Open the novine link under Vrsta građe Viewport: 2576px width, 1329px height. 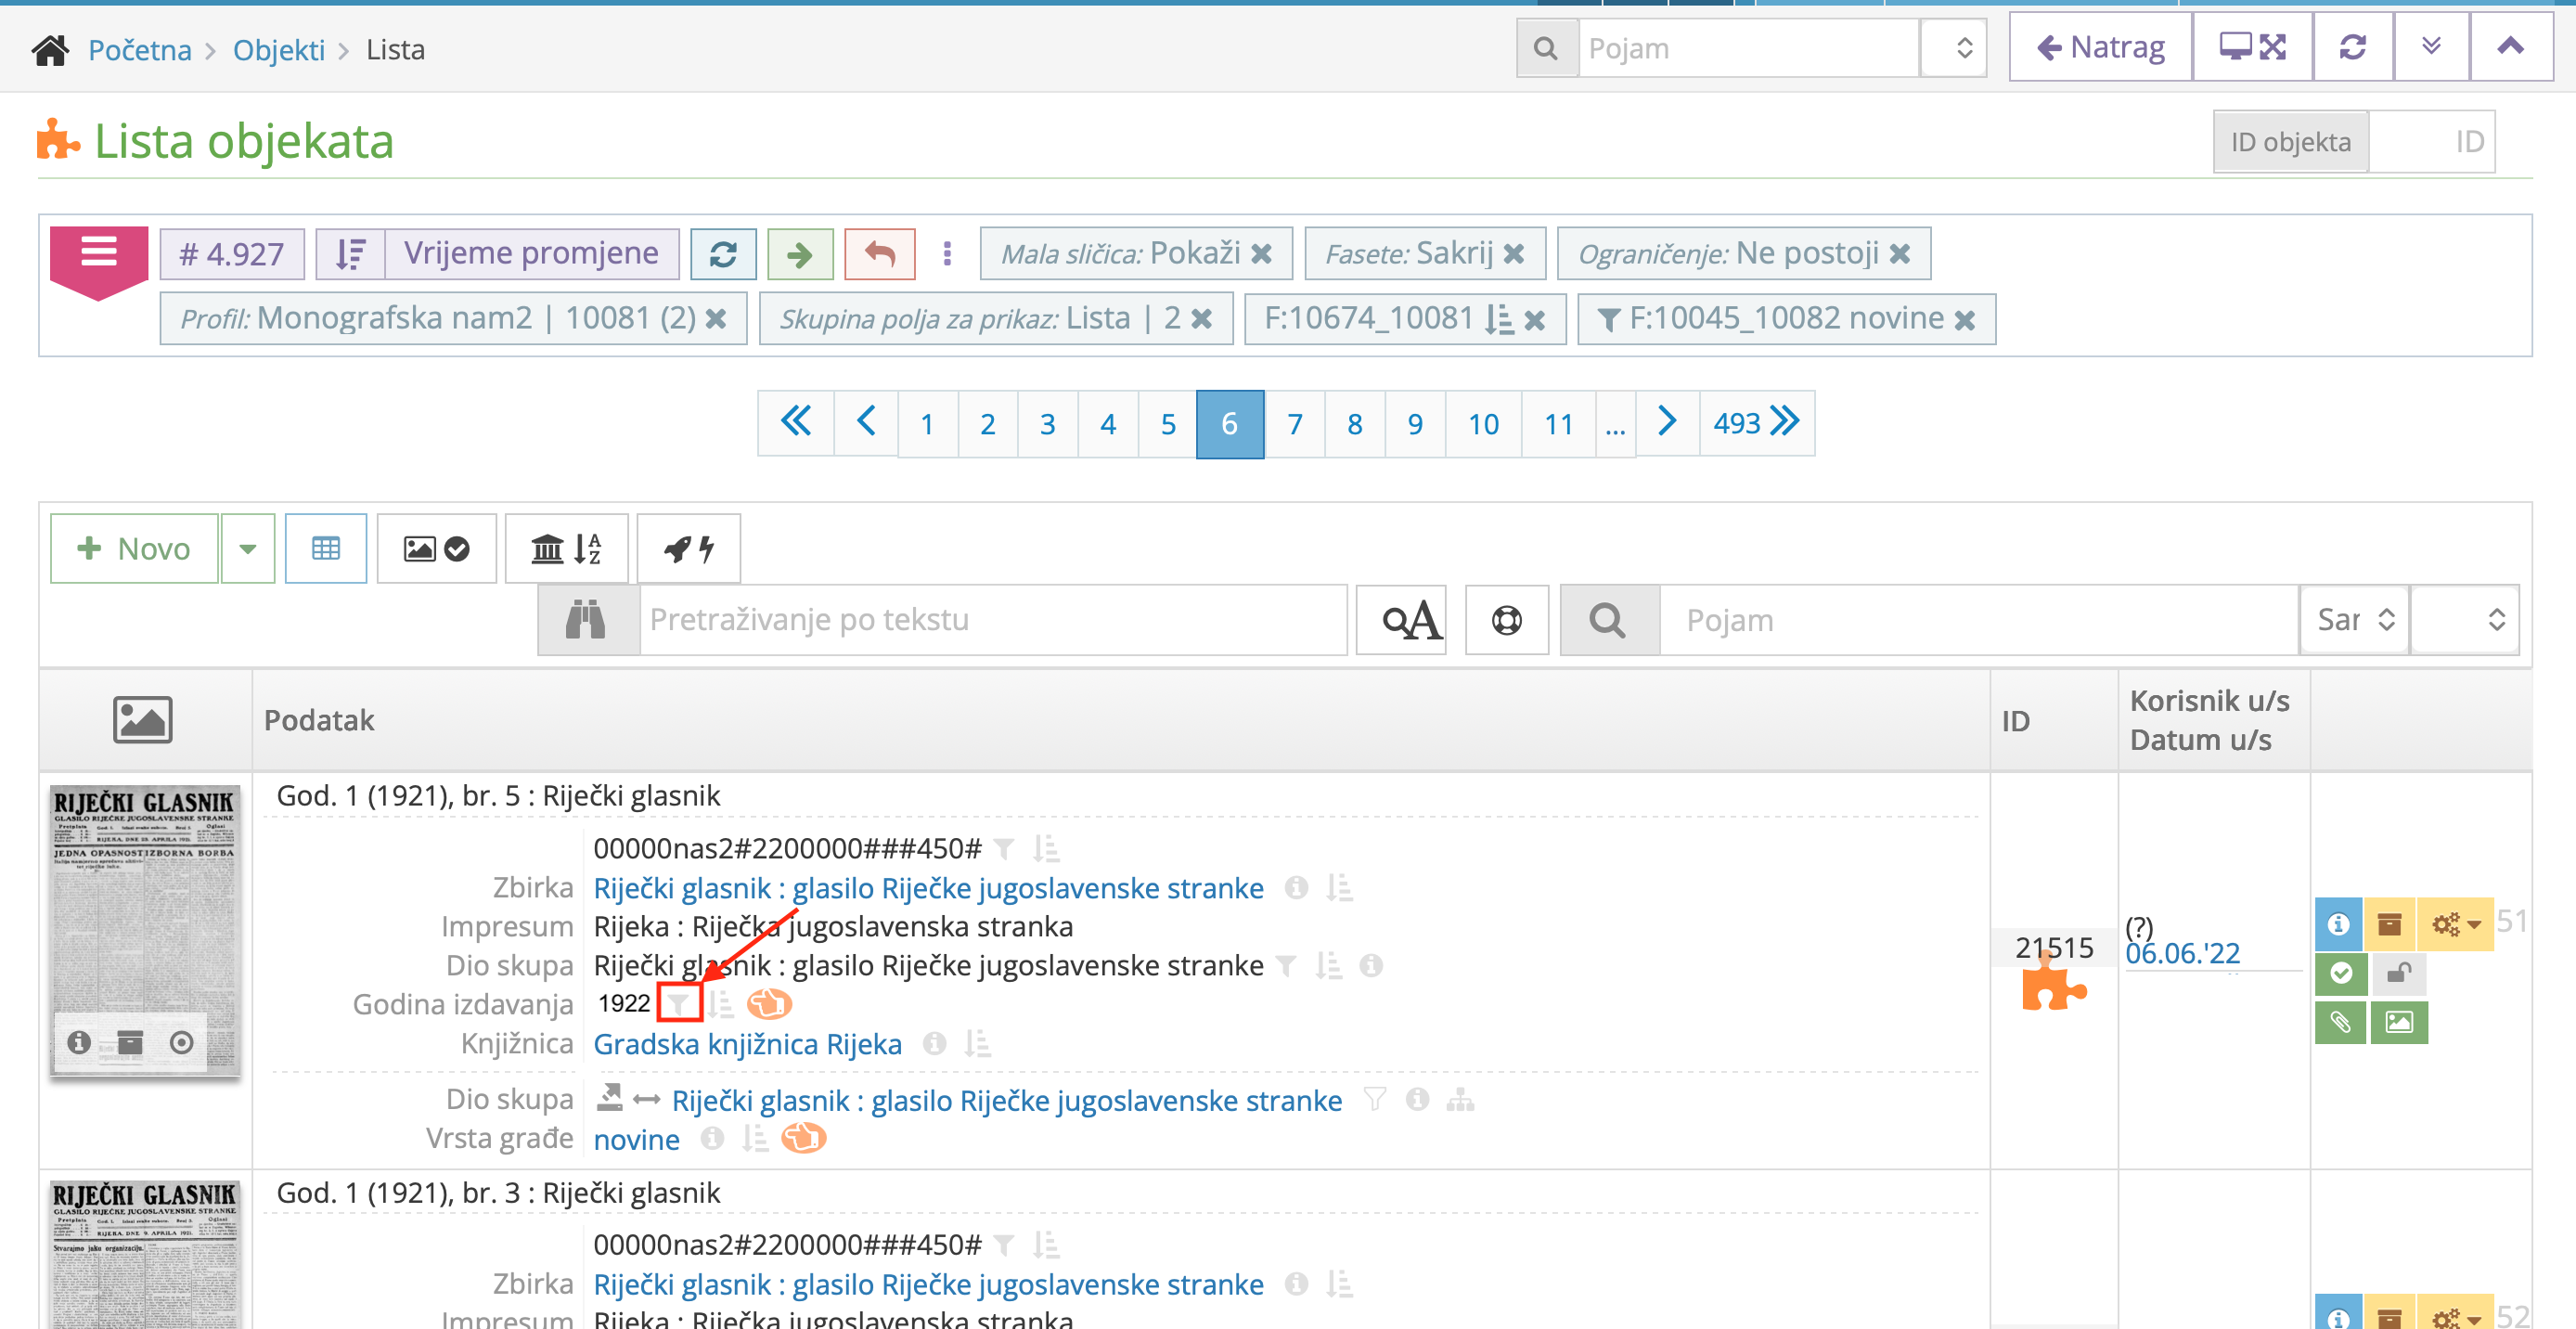(x=637, y=1139)
